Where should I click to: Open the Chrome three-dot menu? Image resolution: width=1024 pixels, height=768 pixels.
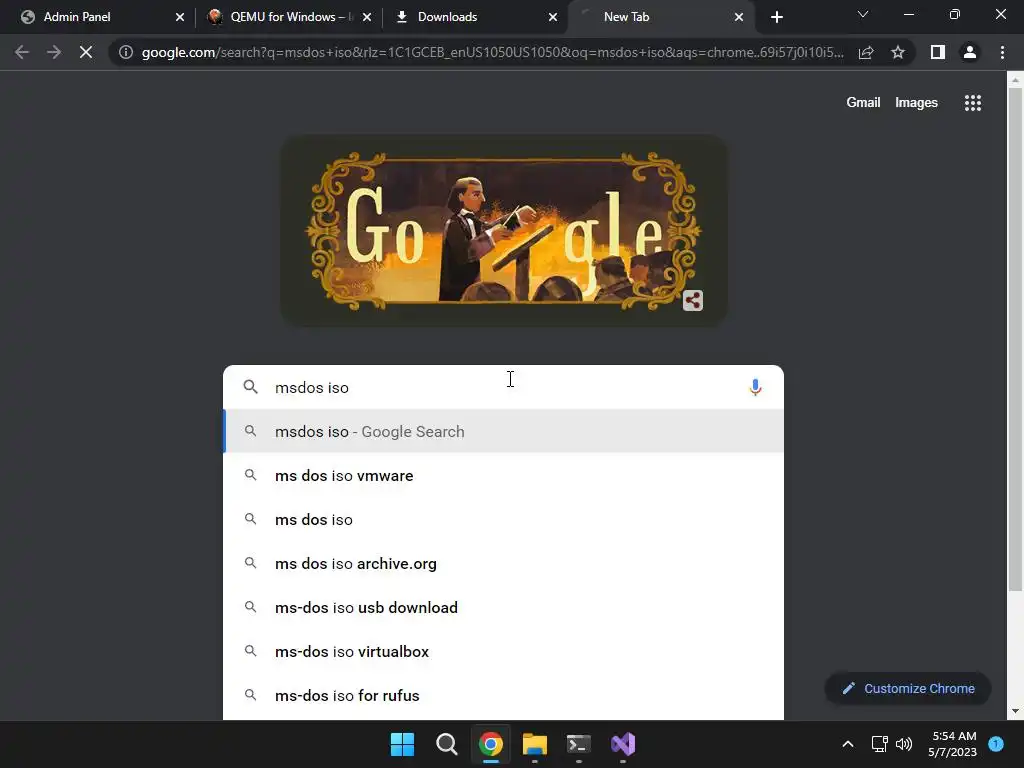(x=1002, y=52)
